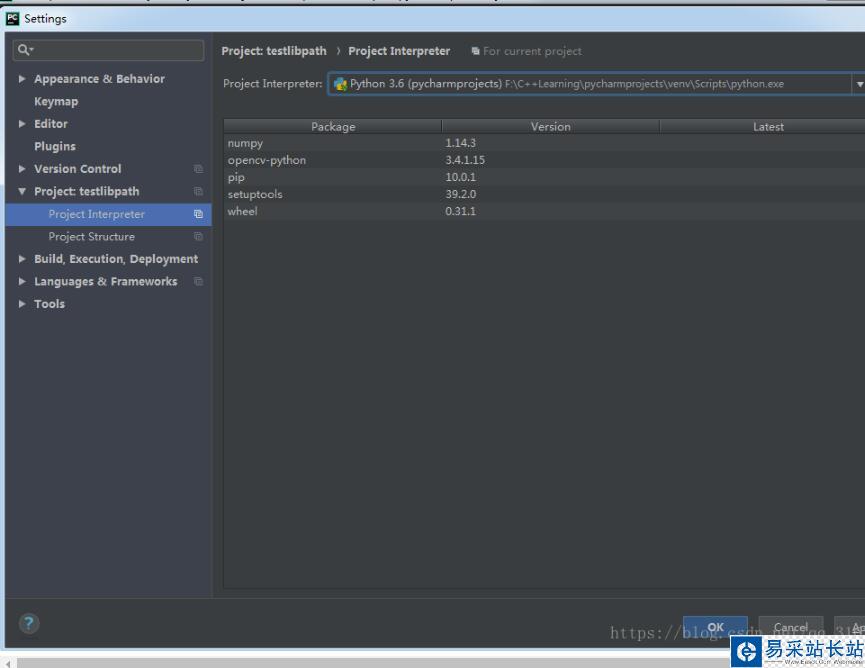
Task: Click version 10.0.1 cell
Action: click(461, 177)
